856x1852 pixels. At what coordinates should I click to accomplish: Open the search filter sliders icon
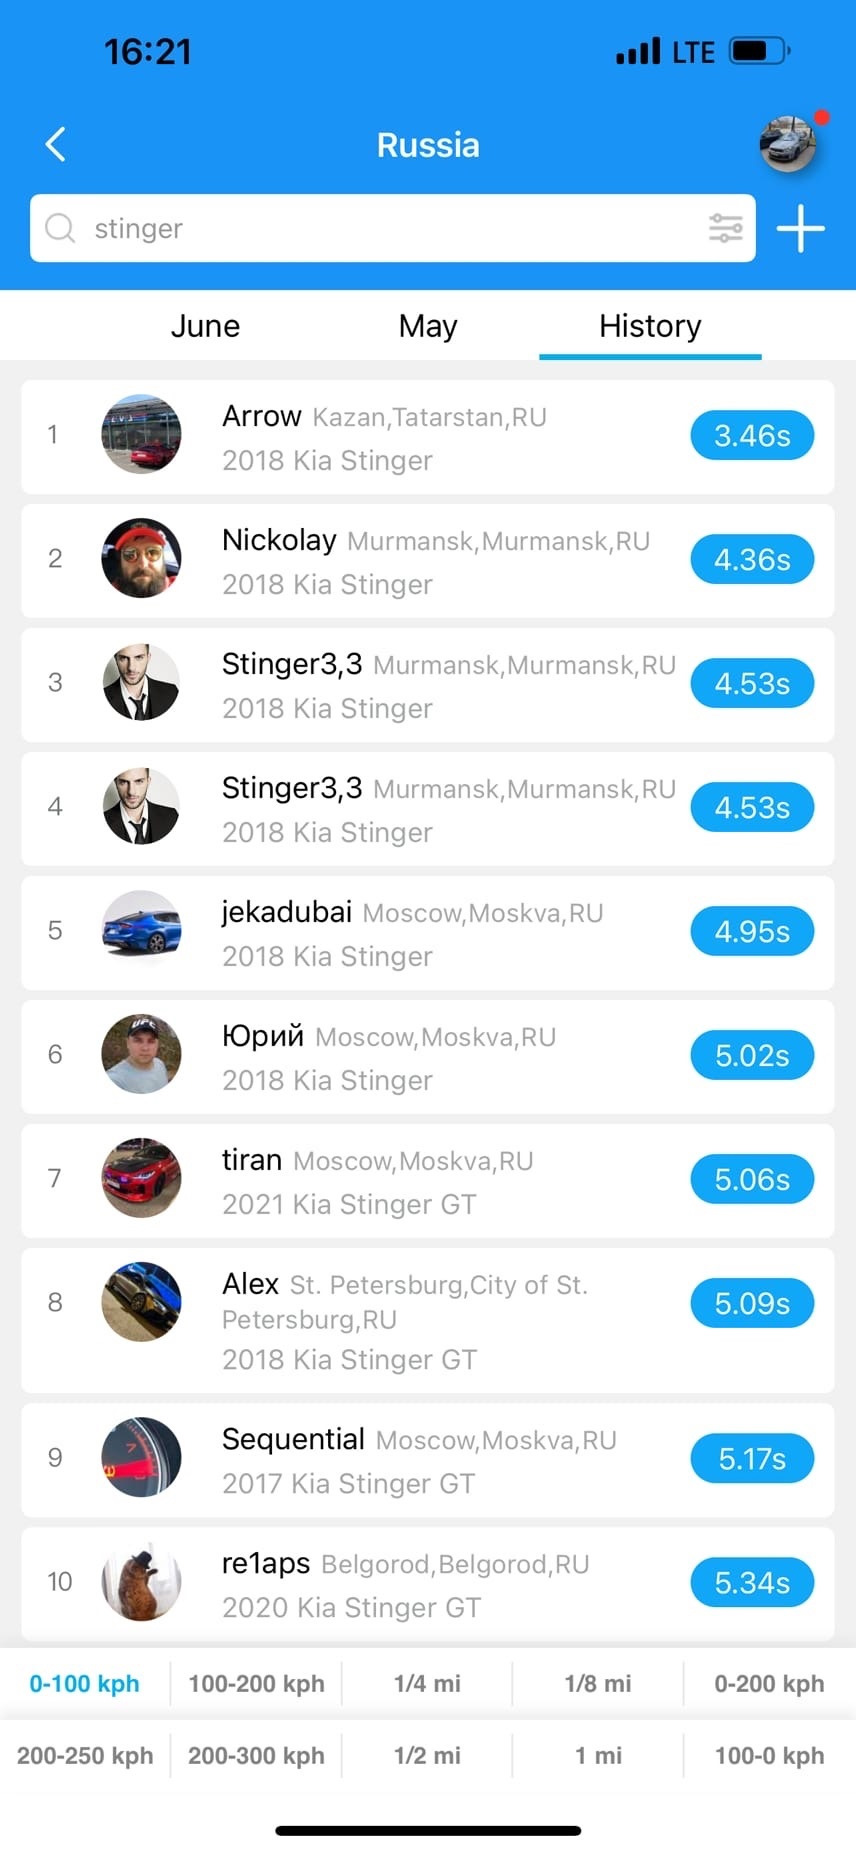[x=725, y=228]
